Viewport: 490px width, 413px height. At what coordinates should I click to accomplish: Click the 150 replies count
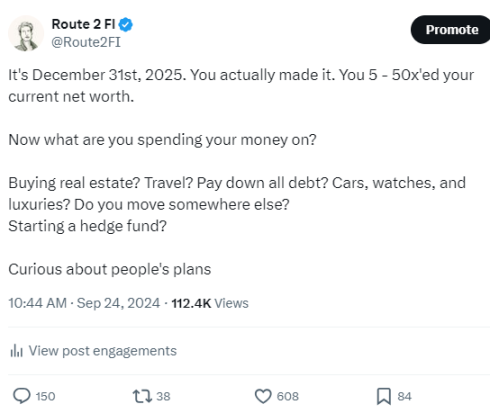(x=45, y=396)
